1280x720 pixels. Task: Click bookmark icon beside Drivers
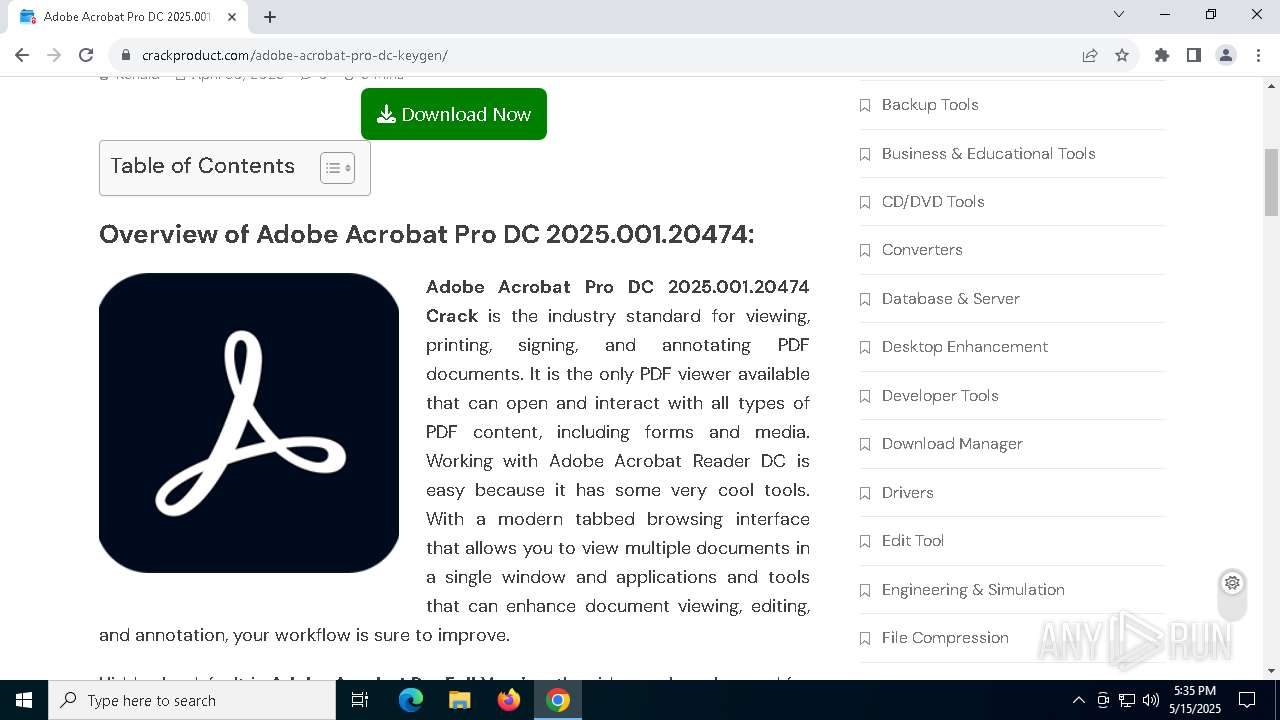(865, 493)
